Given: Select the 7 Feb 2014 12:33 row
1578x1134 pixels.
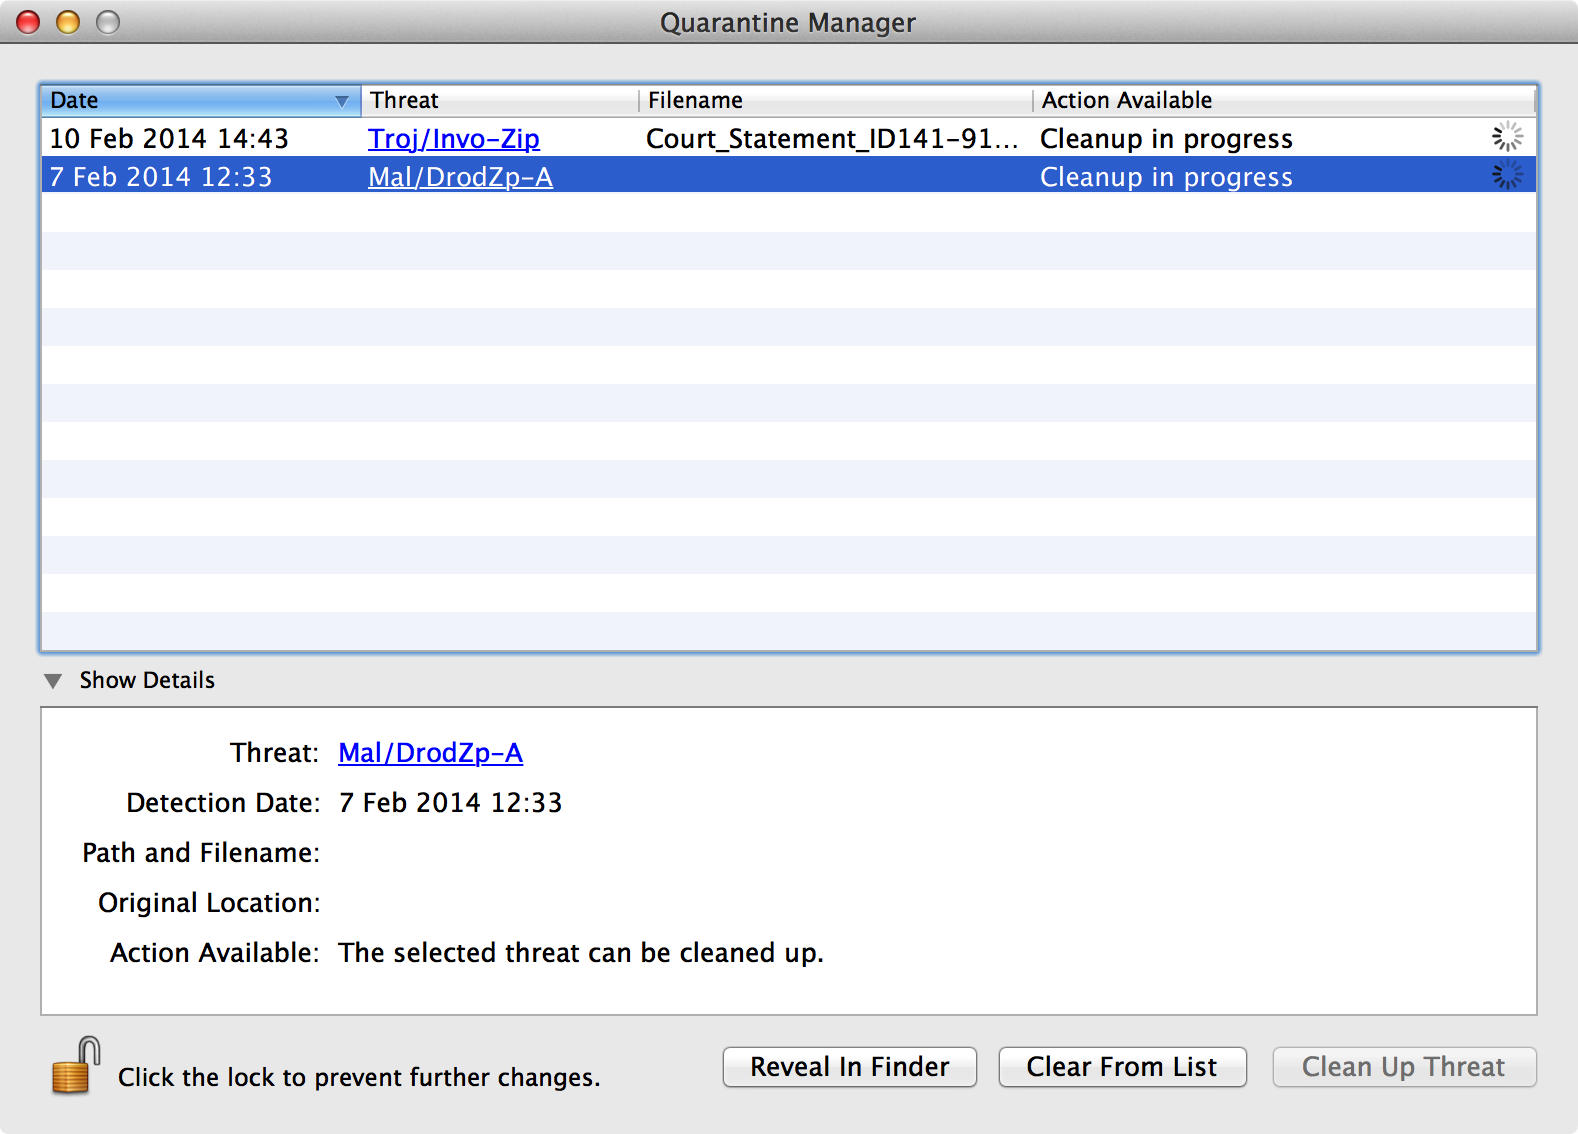Looking at the screenshot, I should tap(788, 176).
